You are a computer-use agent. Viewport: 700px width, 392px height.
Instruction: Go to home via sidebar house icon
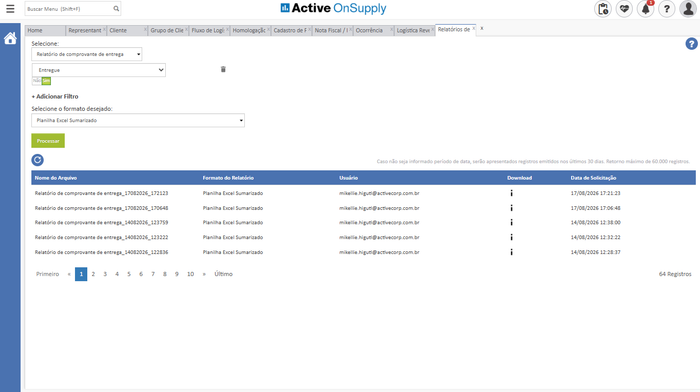coord(10,38)
